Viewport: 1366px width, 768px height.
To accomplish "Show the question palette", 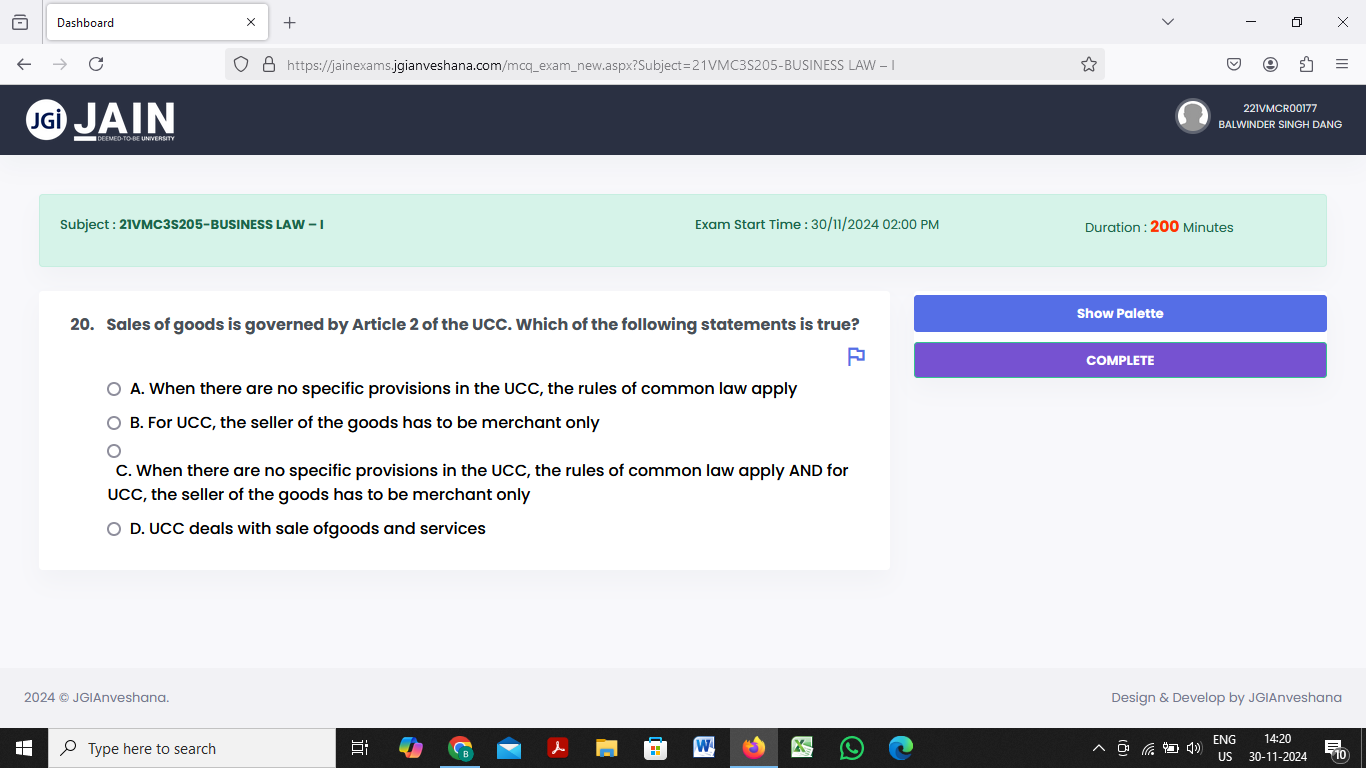I will pos(1119,313).
